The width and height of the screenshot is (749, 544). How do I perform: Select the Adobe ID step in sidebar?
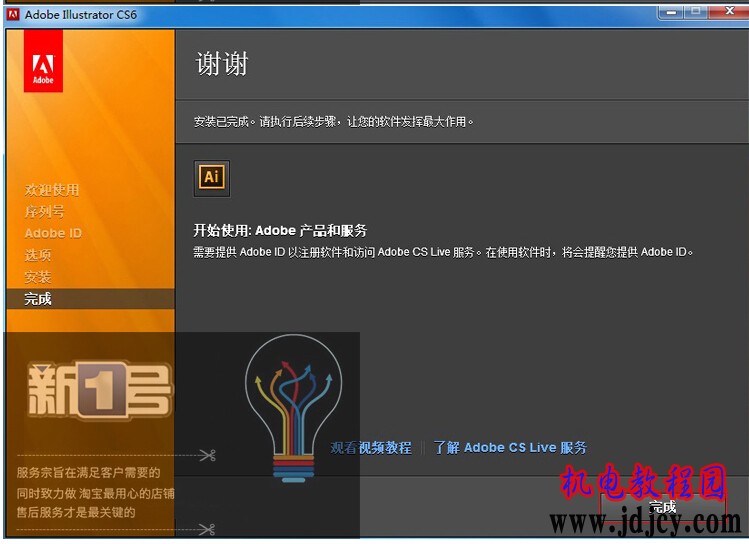tap(53, 233)
